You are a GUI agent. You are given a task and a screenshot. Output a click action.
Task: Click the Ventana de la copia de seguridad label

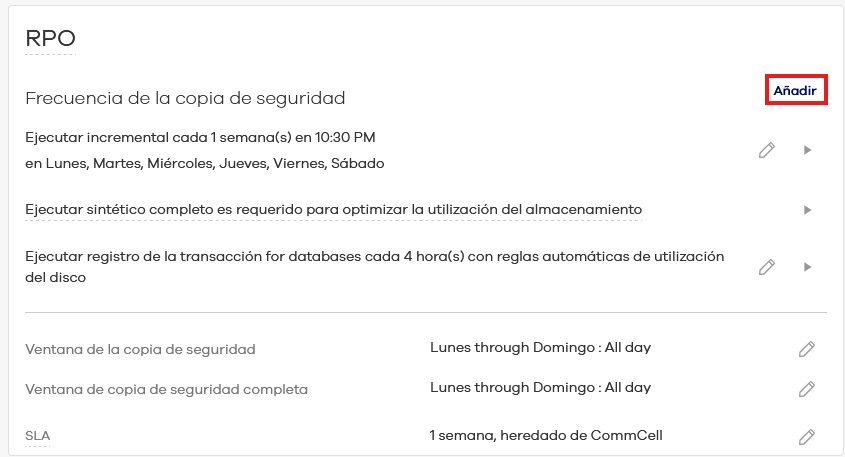pyautogui.click(x=140, y=349)
